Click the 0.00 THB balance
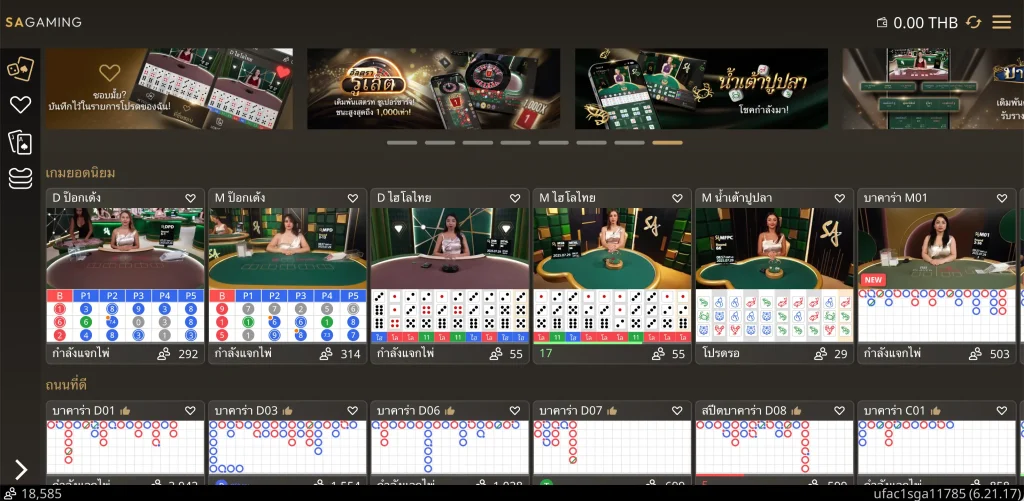The width and height of the screenshot is (1024, 501). [925, 23]
